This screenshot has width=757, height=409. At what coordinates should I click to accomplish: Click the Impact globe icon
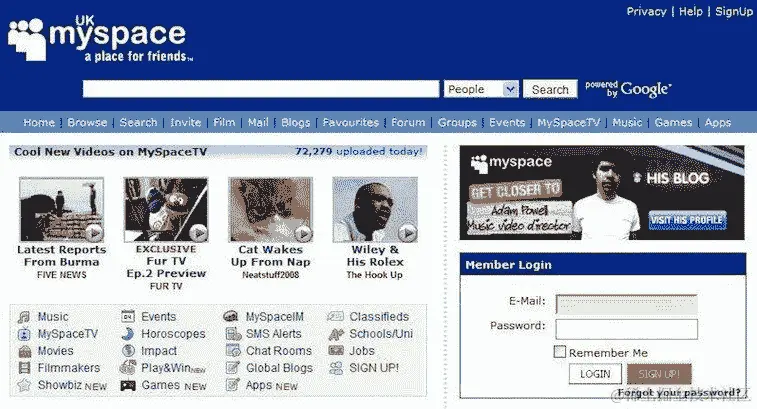pyautogui.click(x=128, y=351)
